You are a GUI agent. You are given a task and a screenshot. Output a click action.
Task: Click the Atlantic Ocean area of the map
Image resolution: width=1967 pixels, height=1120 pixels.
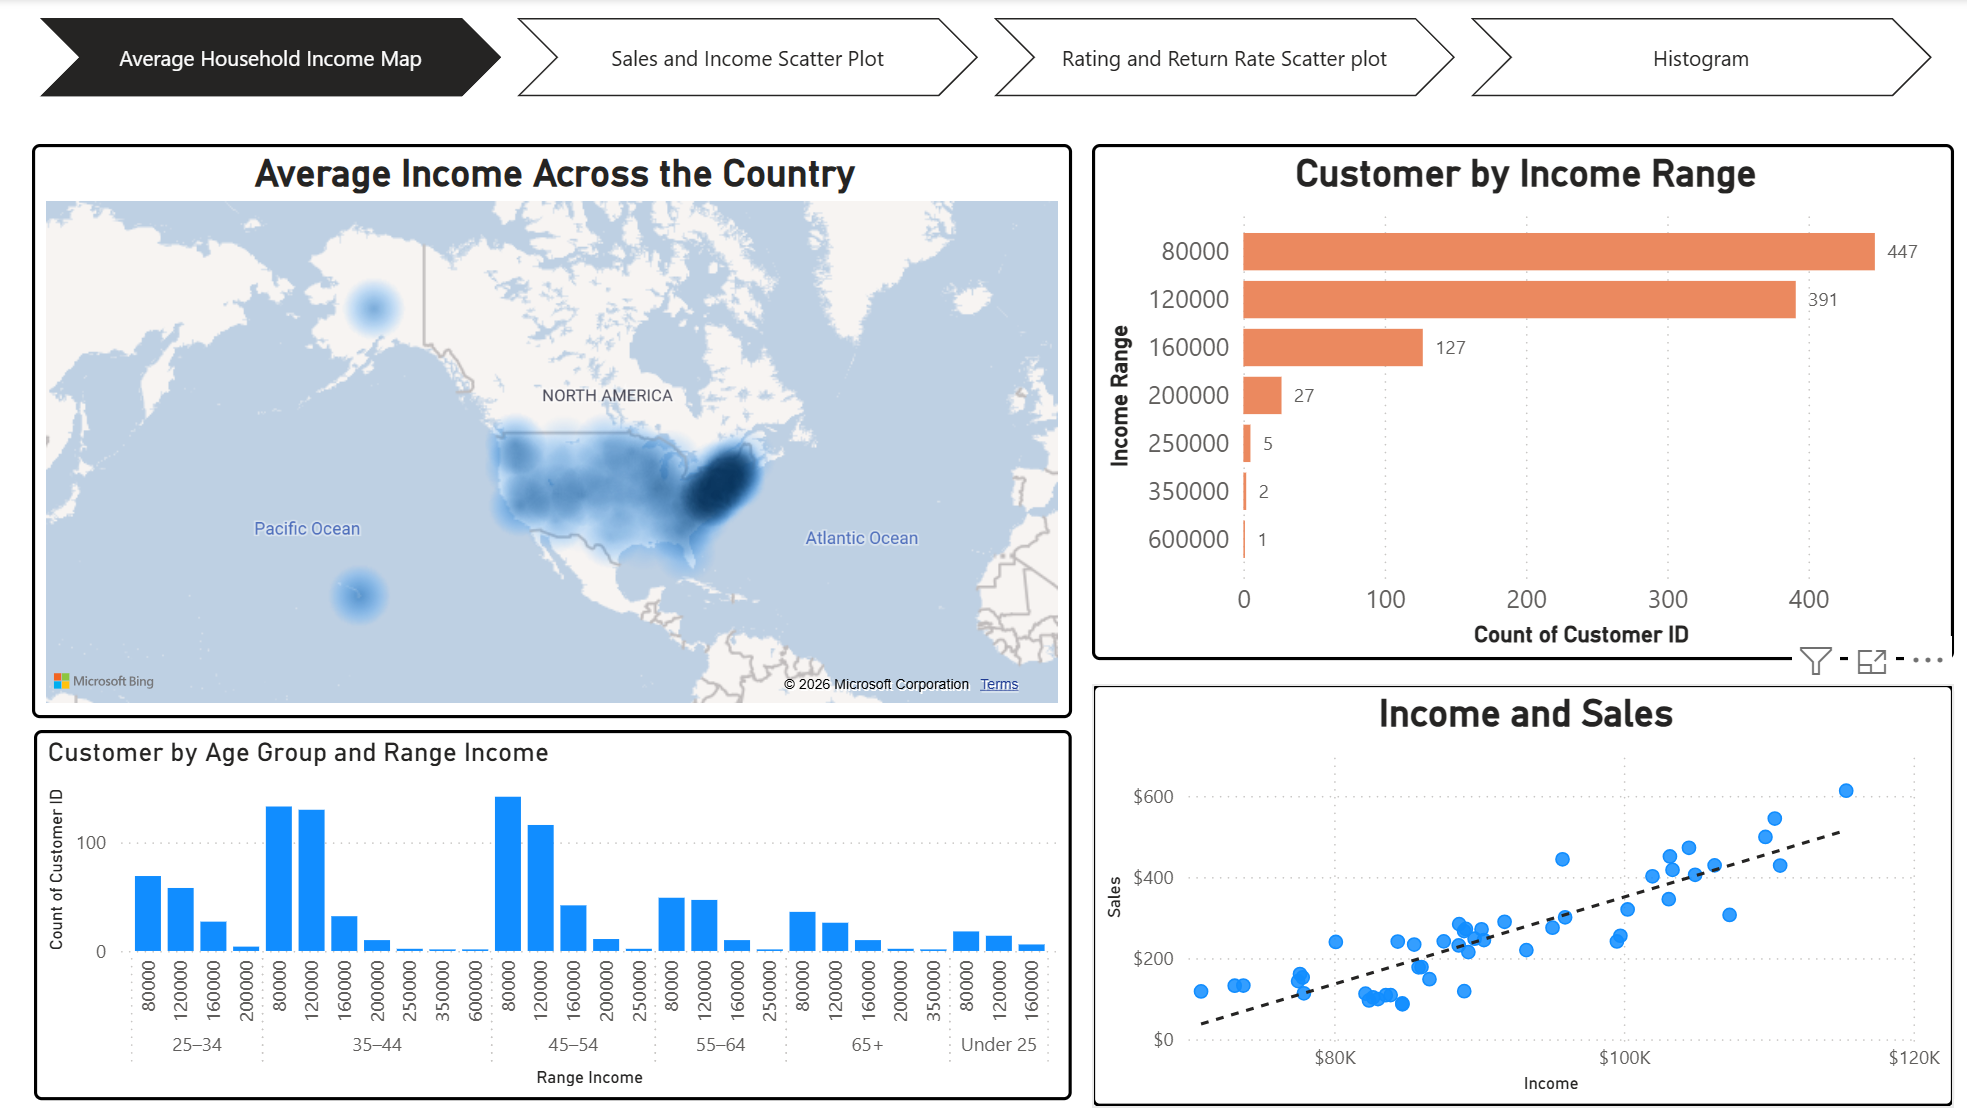point(861,537)
